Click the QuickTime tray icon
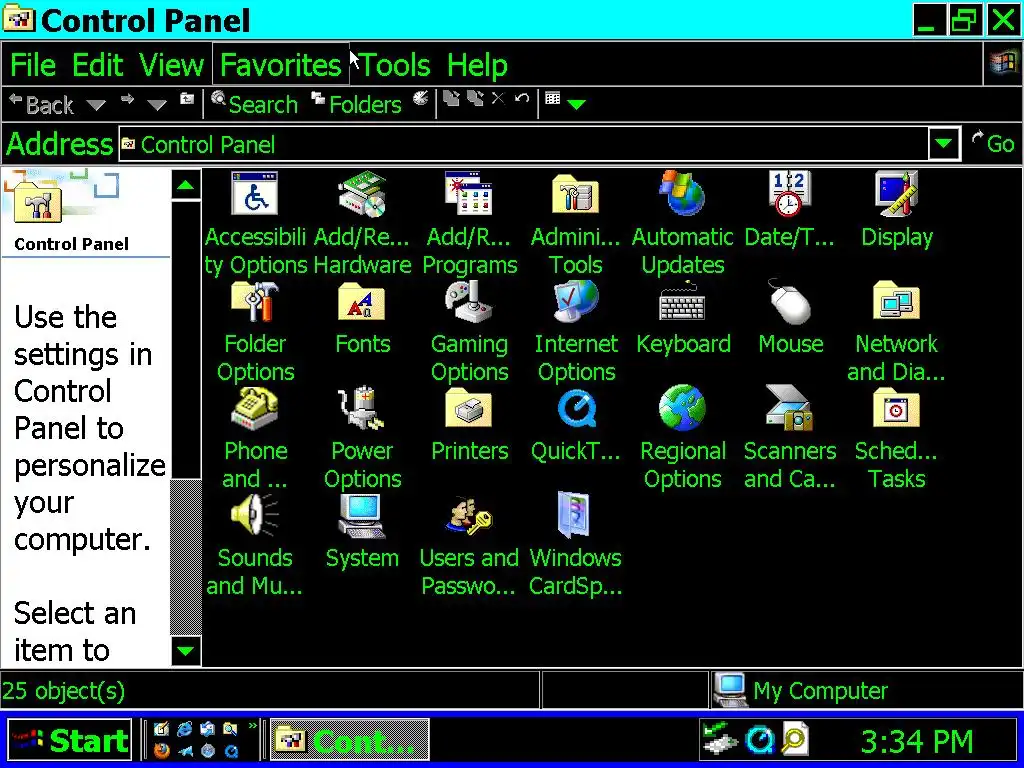Image resolution: width=1024 pixels, height=768 pixels. coord(760,740)
